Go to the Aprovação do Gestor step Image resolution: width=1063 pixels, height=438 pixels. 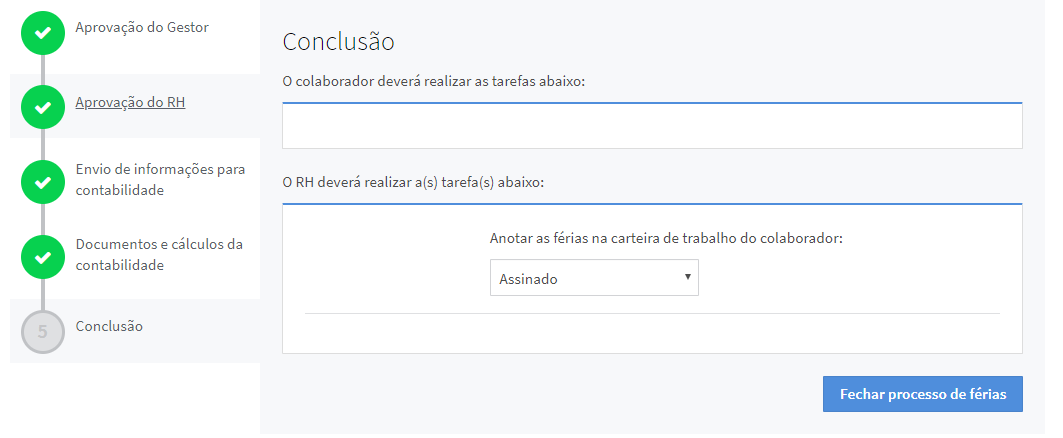pos(142,28)
